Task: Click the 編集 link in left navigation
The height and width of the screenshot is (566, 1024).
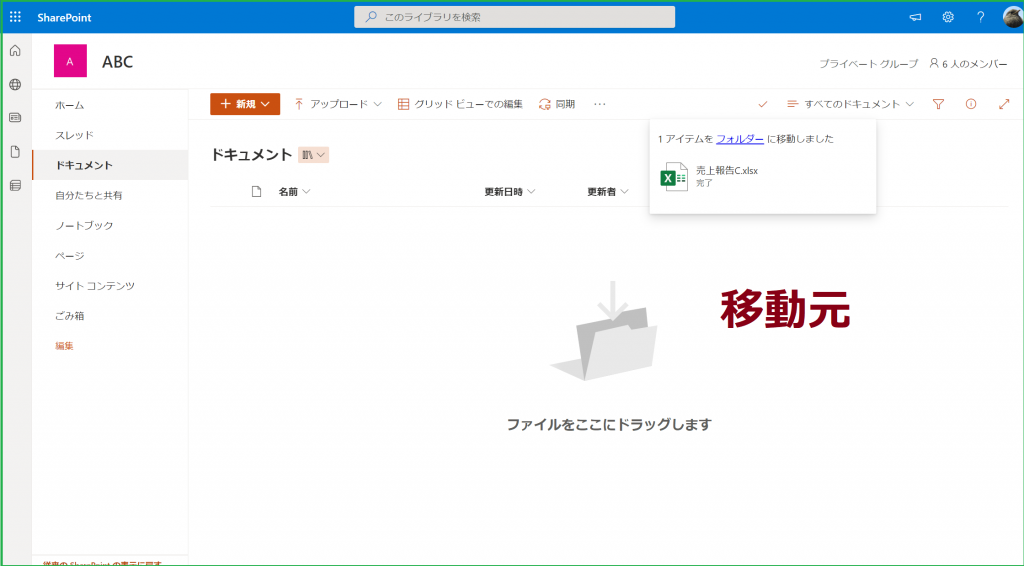Action: point(64,345)
